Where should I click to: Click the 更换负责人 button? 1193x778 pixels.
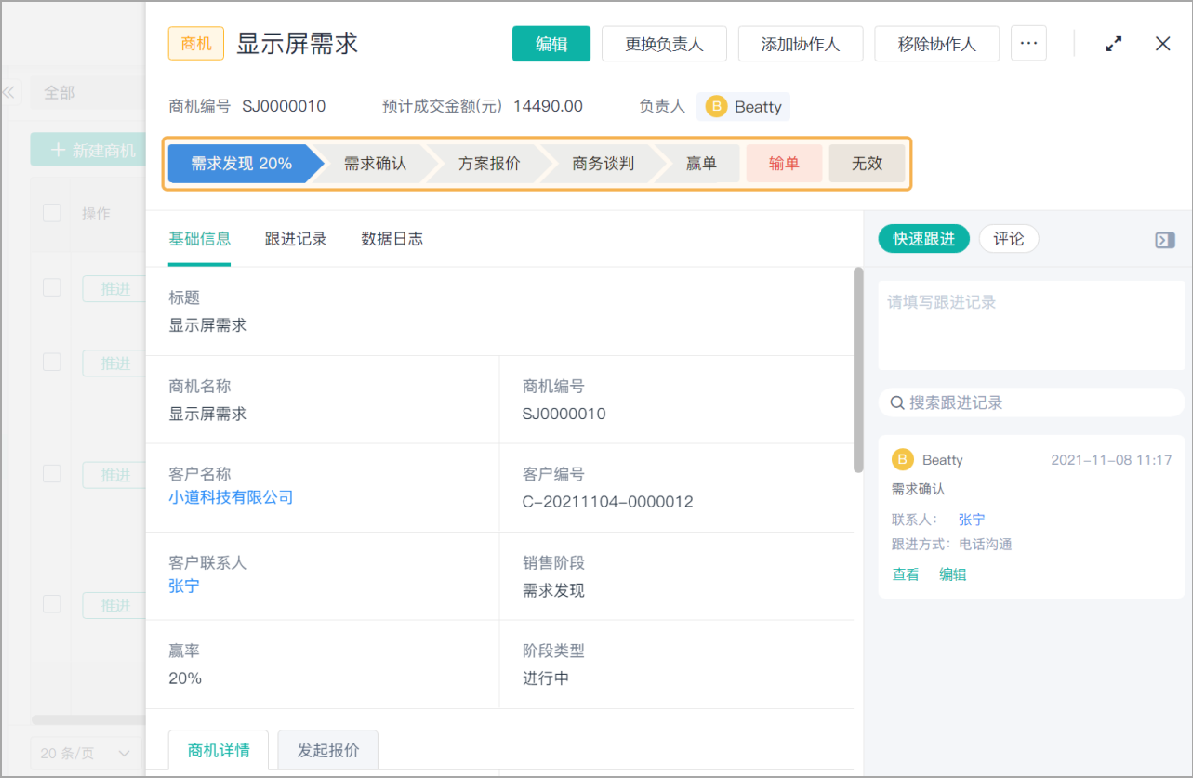(664, 43)
